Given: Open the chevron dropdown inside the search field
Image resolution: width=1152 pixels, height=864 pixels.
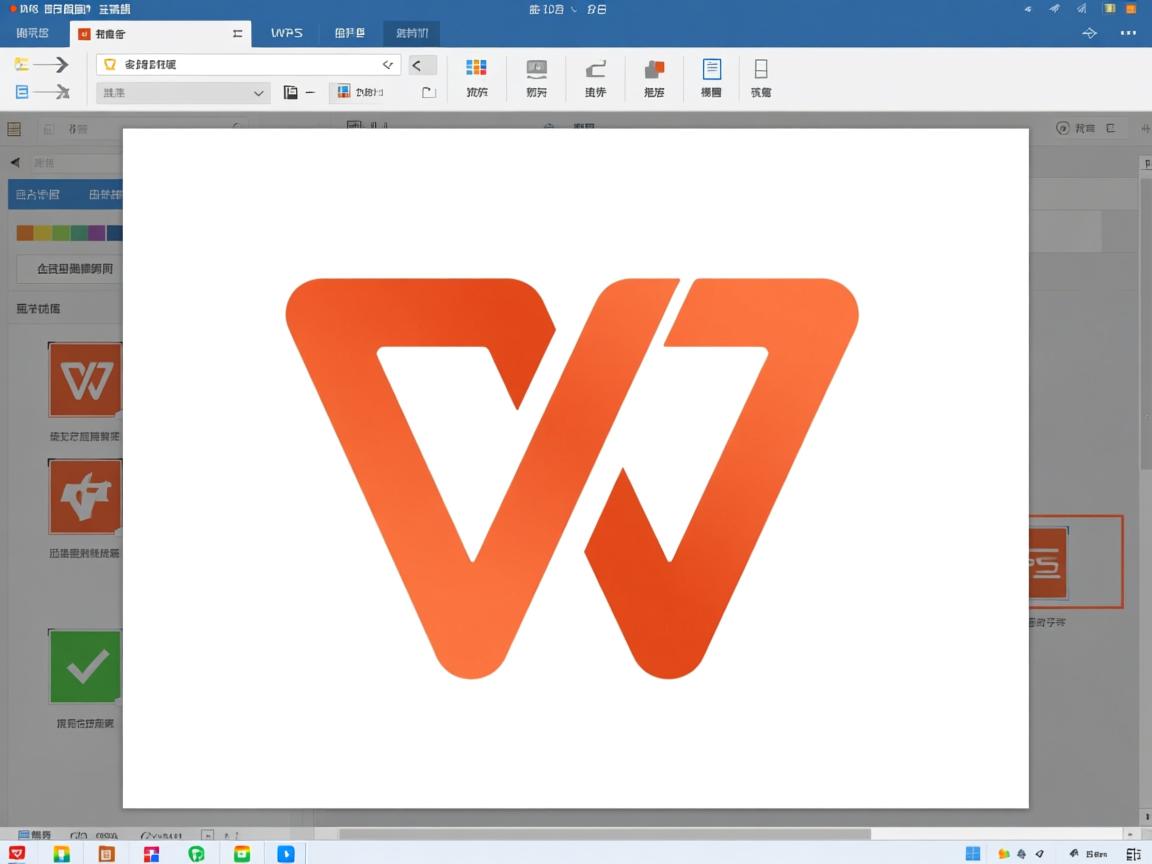Looking at the screenshot, I should [388, 65].
